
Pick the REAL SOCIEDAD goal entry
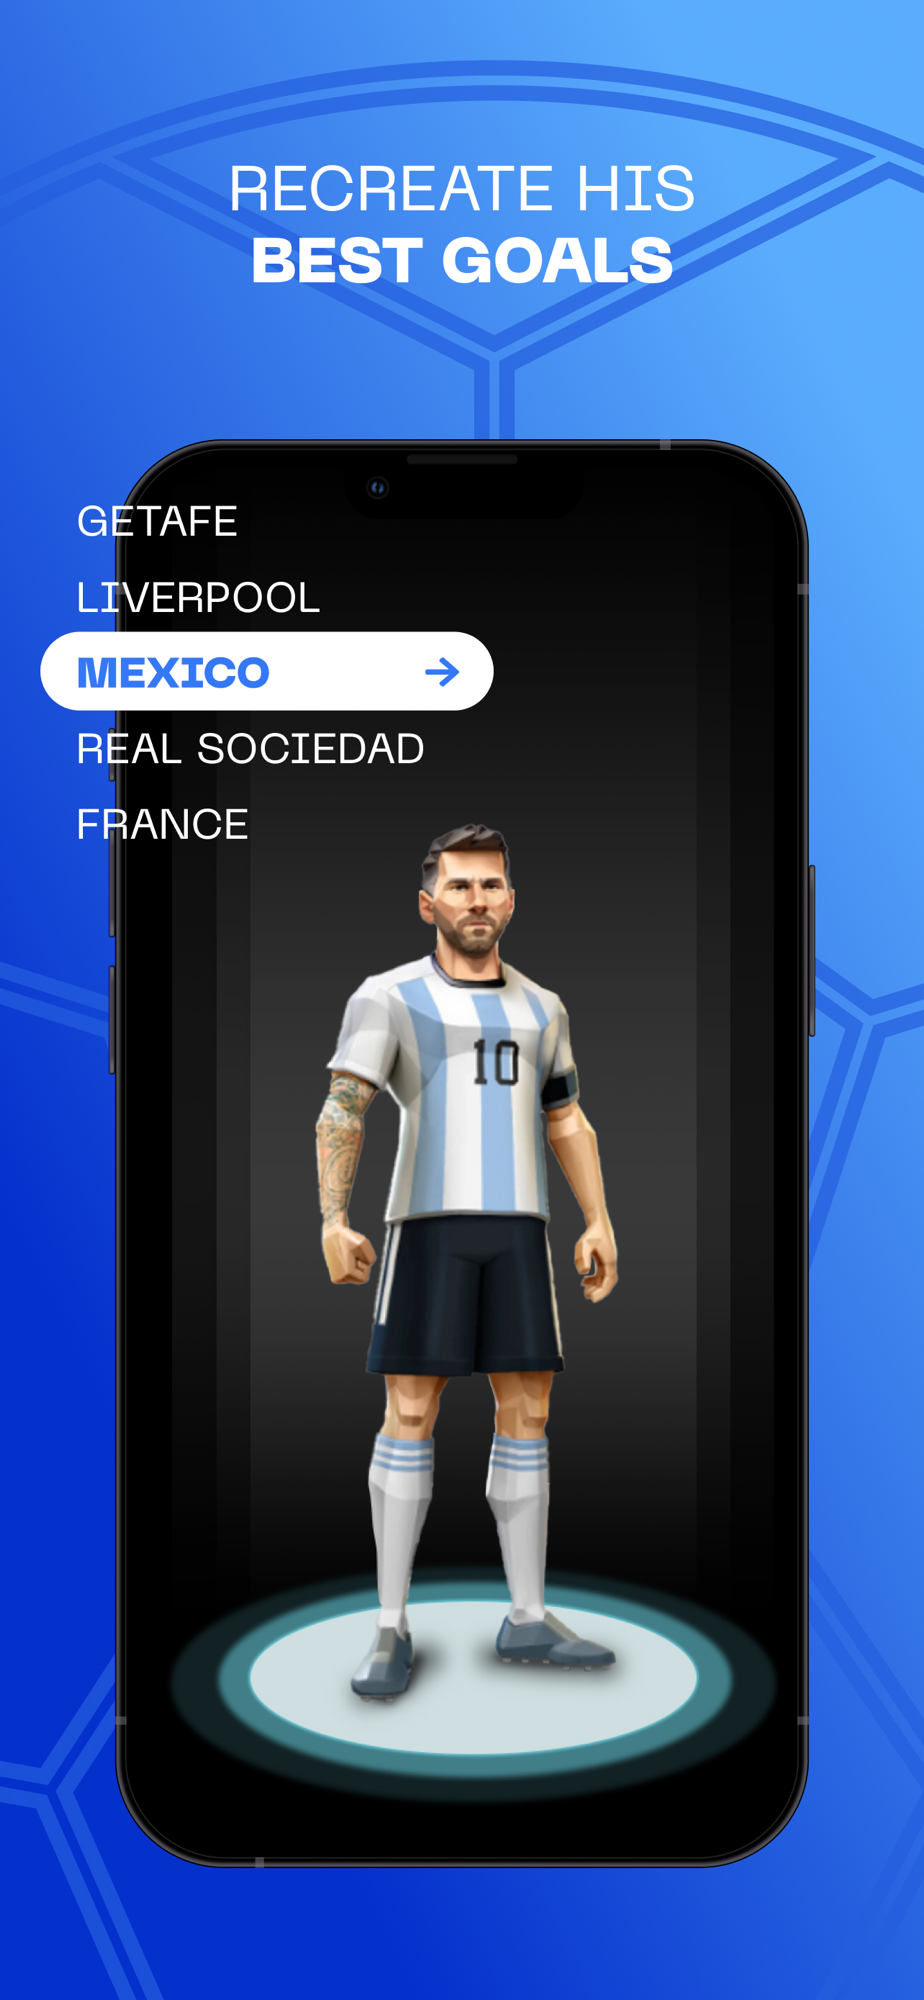point(250,748)
